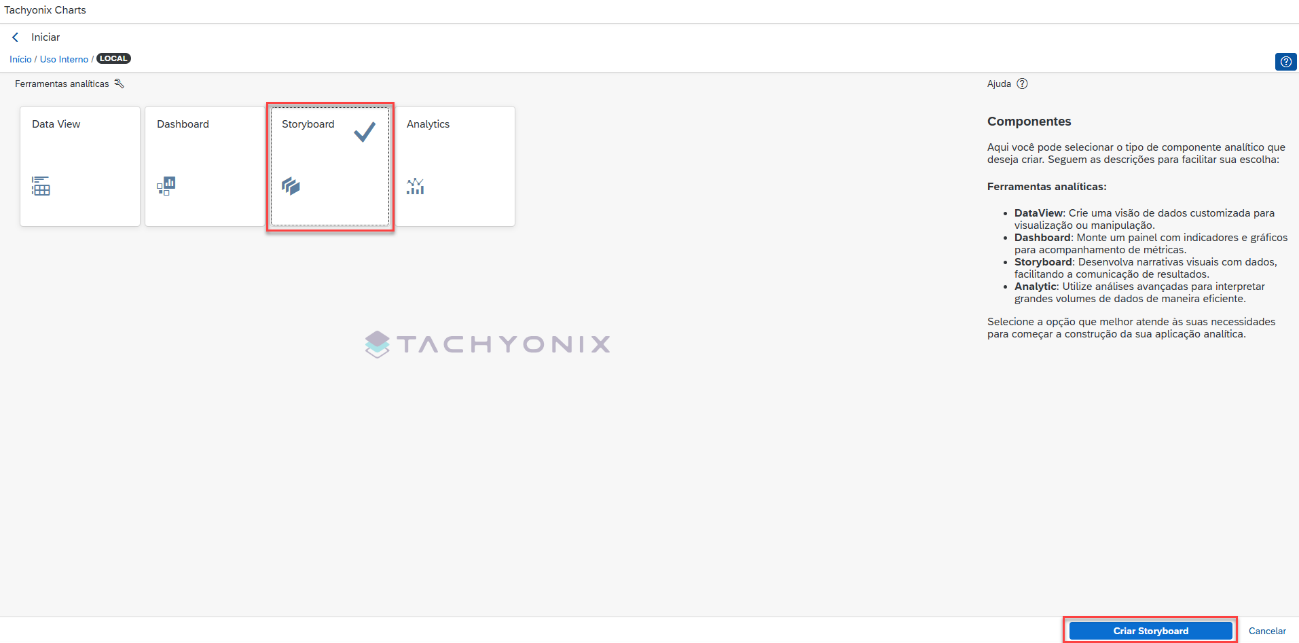This screenshot has height=643, width=1299.
Task: Click the Cancelar link
Action: 1267,631
